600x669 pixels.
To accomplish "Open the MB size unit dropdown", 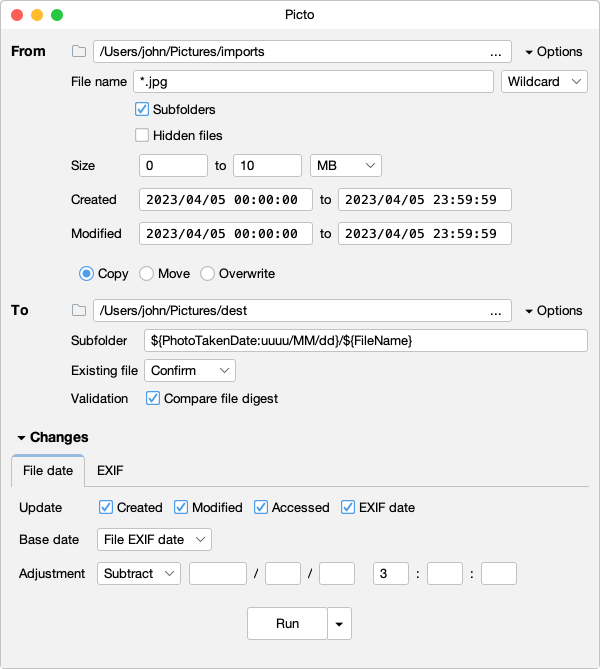I will [x=346, y=166].
